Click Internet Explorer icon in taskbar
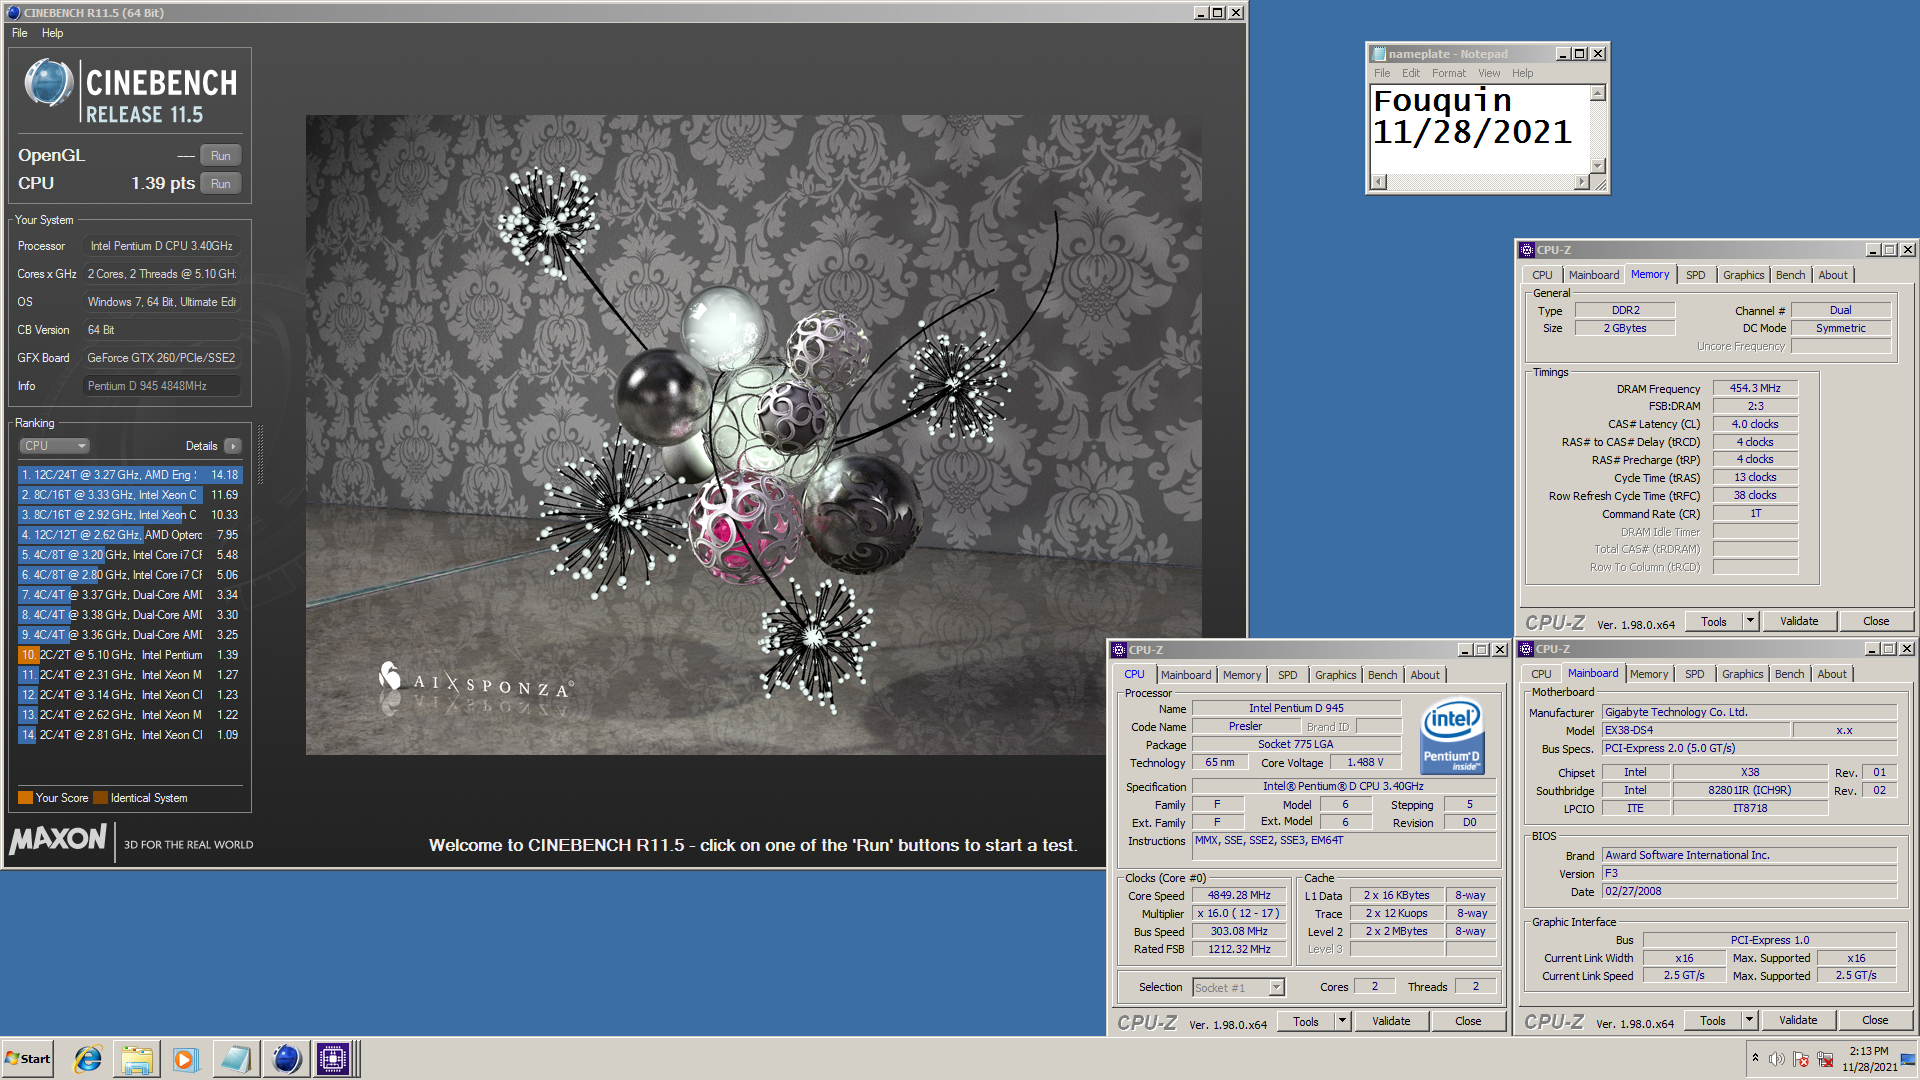Image resolution: width=1920 pixels, height=1080 pixels. pos(88,1058)
